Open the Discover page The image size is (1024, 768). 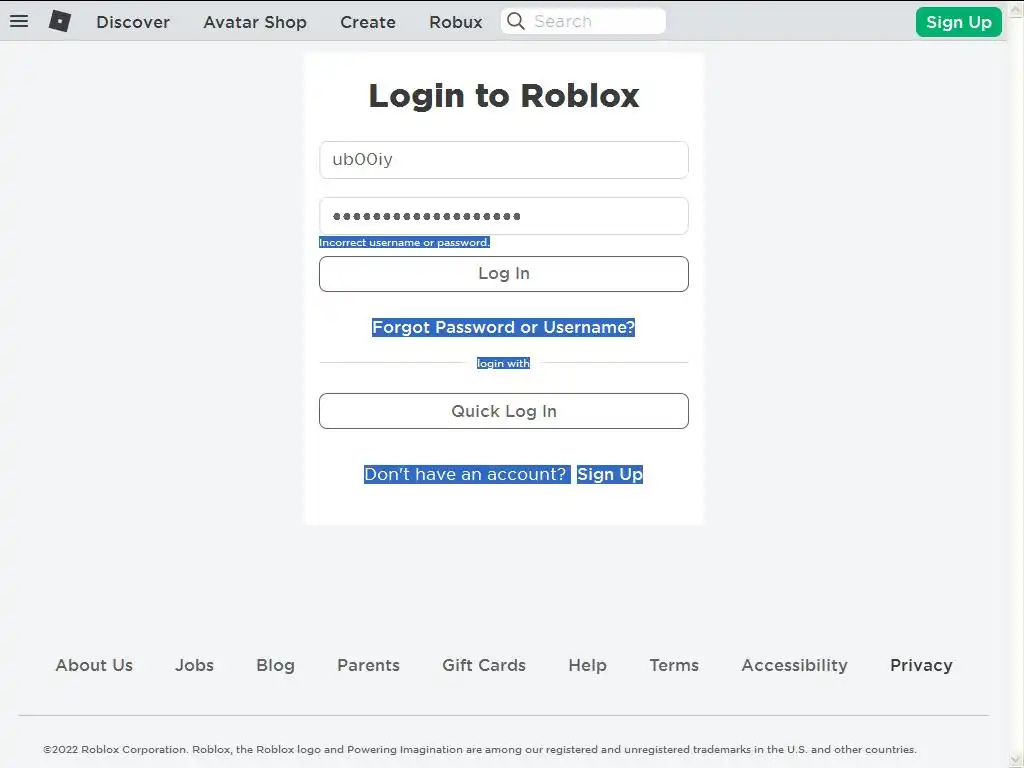pyautogui.click(x=133, y=22)
